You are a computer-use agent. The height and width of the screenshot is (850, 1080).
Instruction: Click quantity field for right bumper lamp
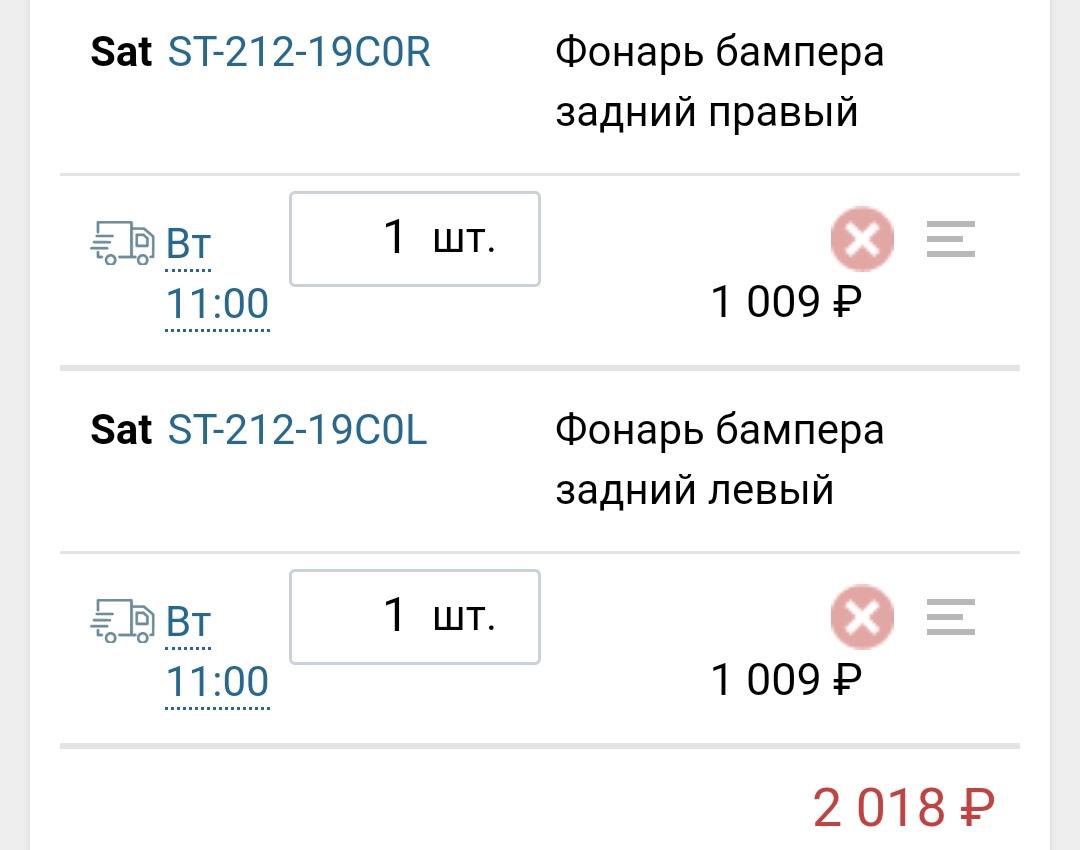coord(415,239)
